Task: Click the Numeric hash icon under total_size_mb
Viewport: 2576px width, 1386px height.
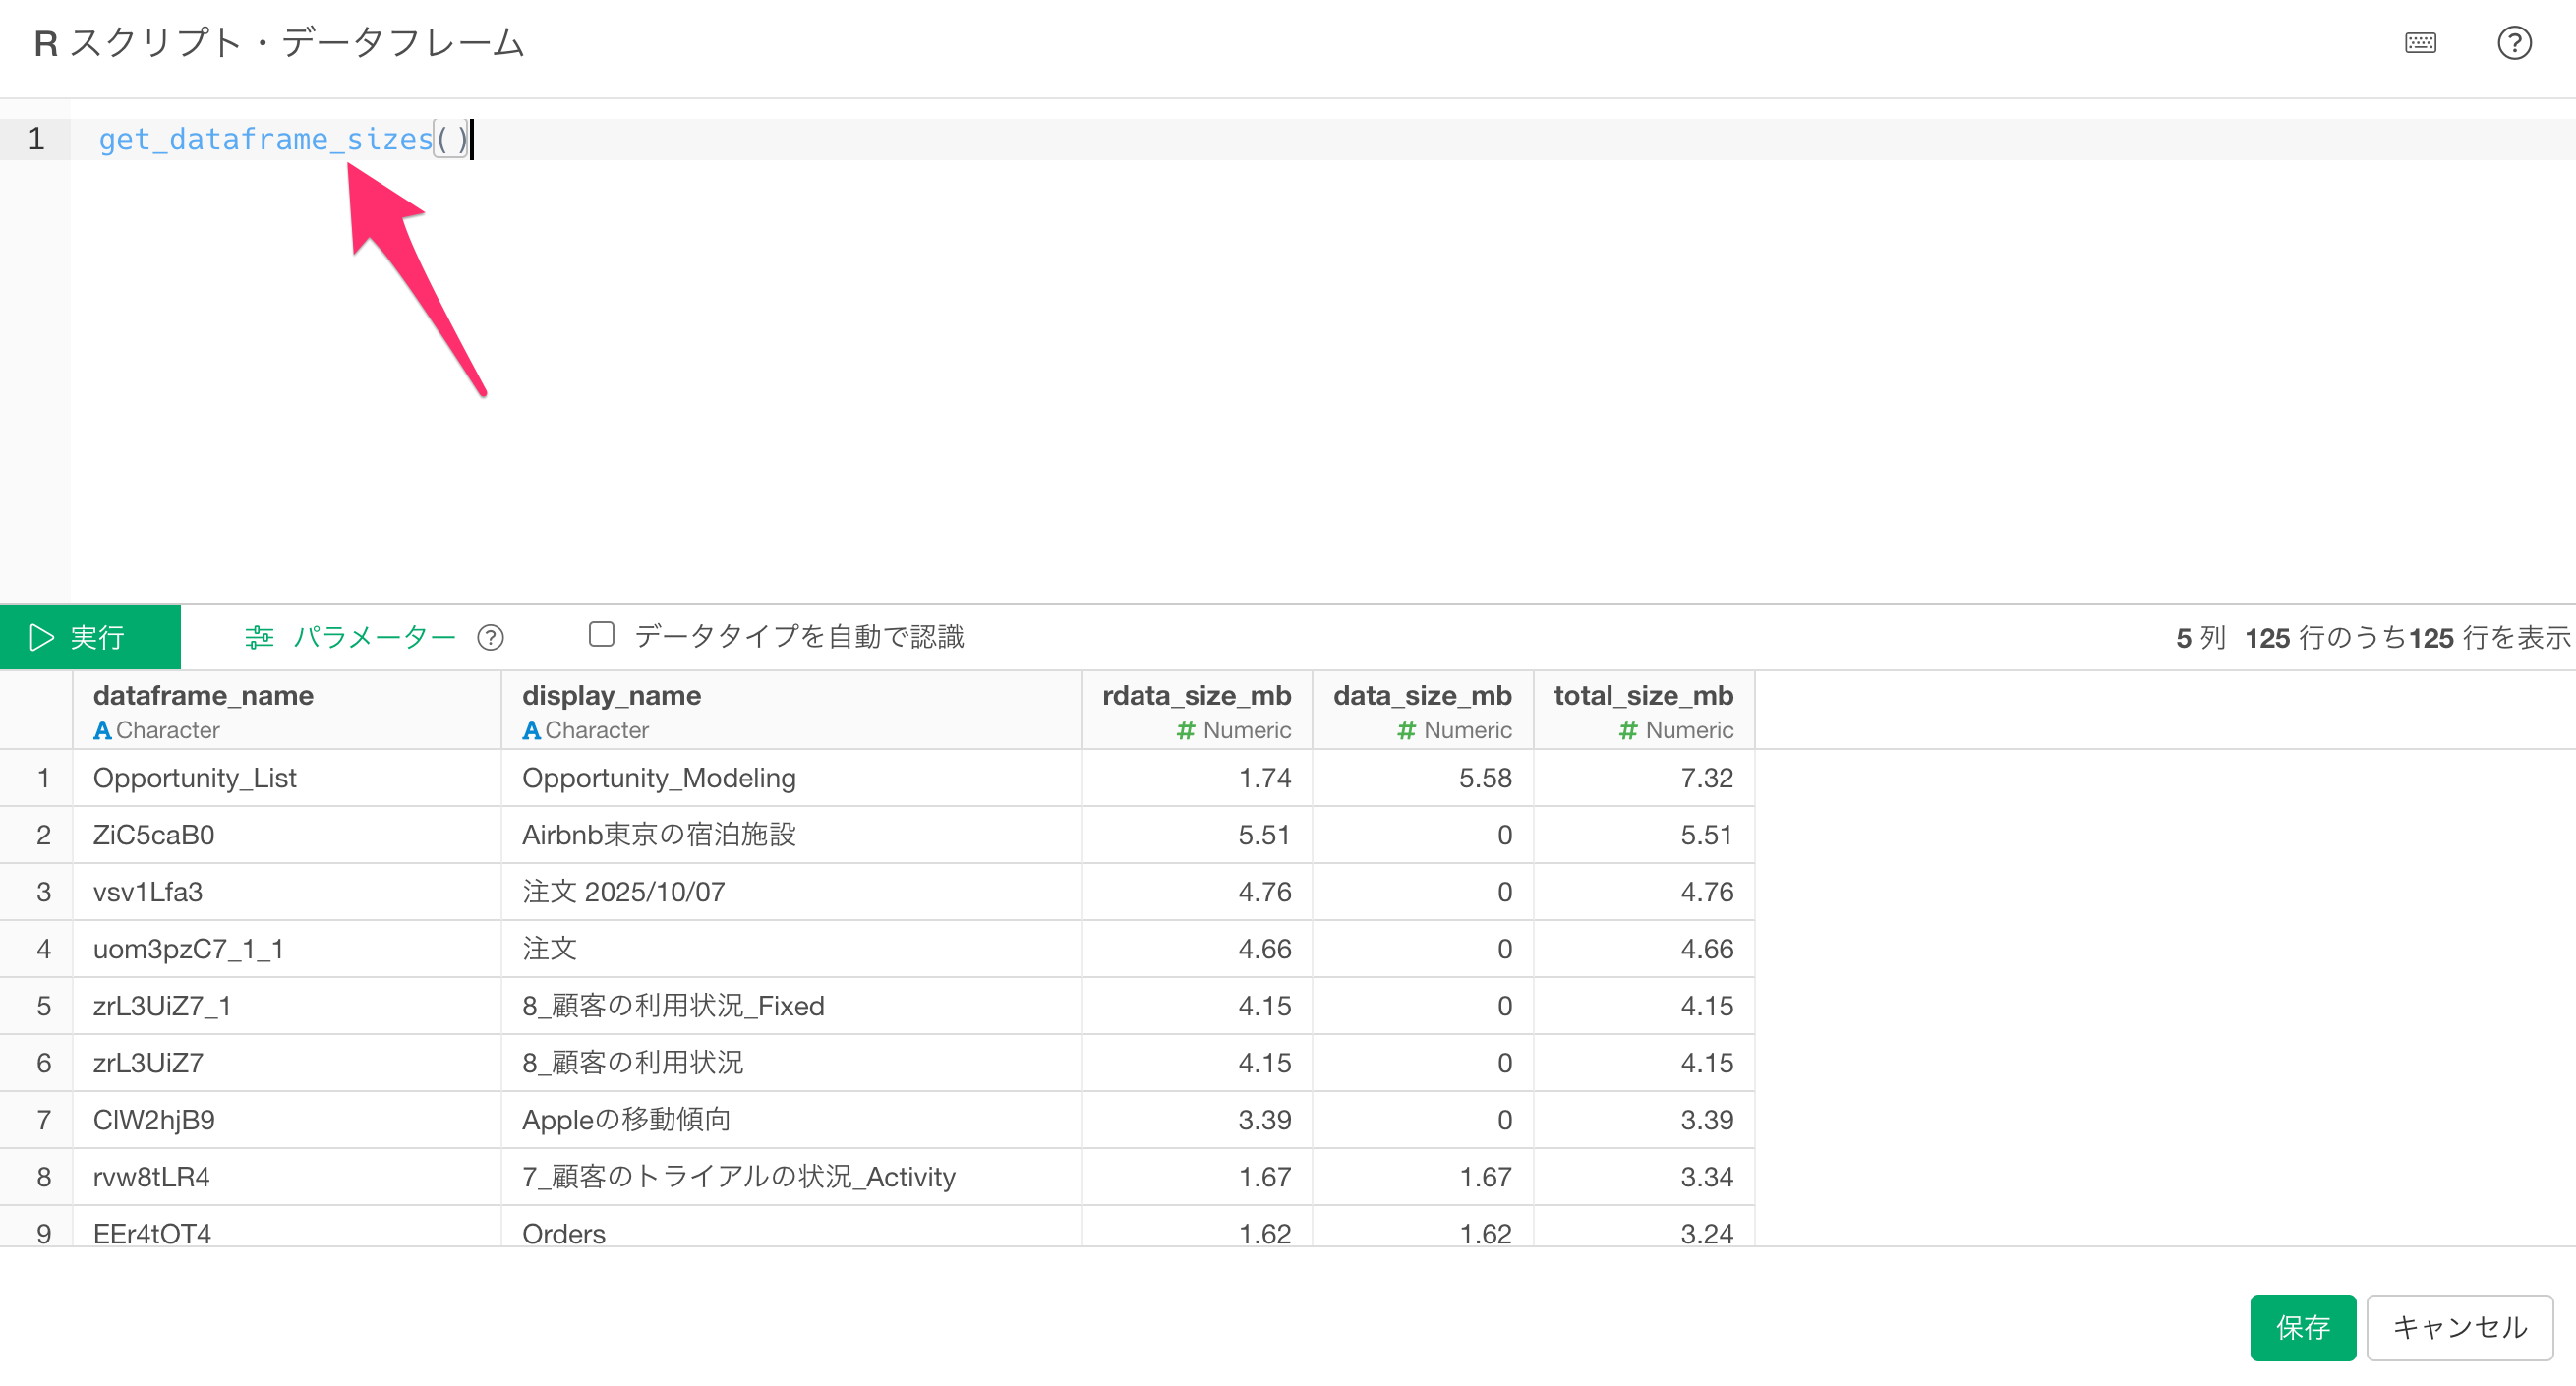Action: pyautogui.click(x=1627, y=730)
